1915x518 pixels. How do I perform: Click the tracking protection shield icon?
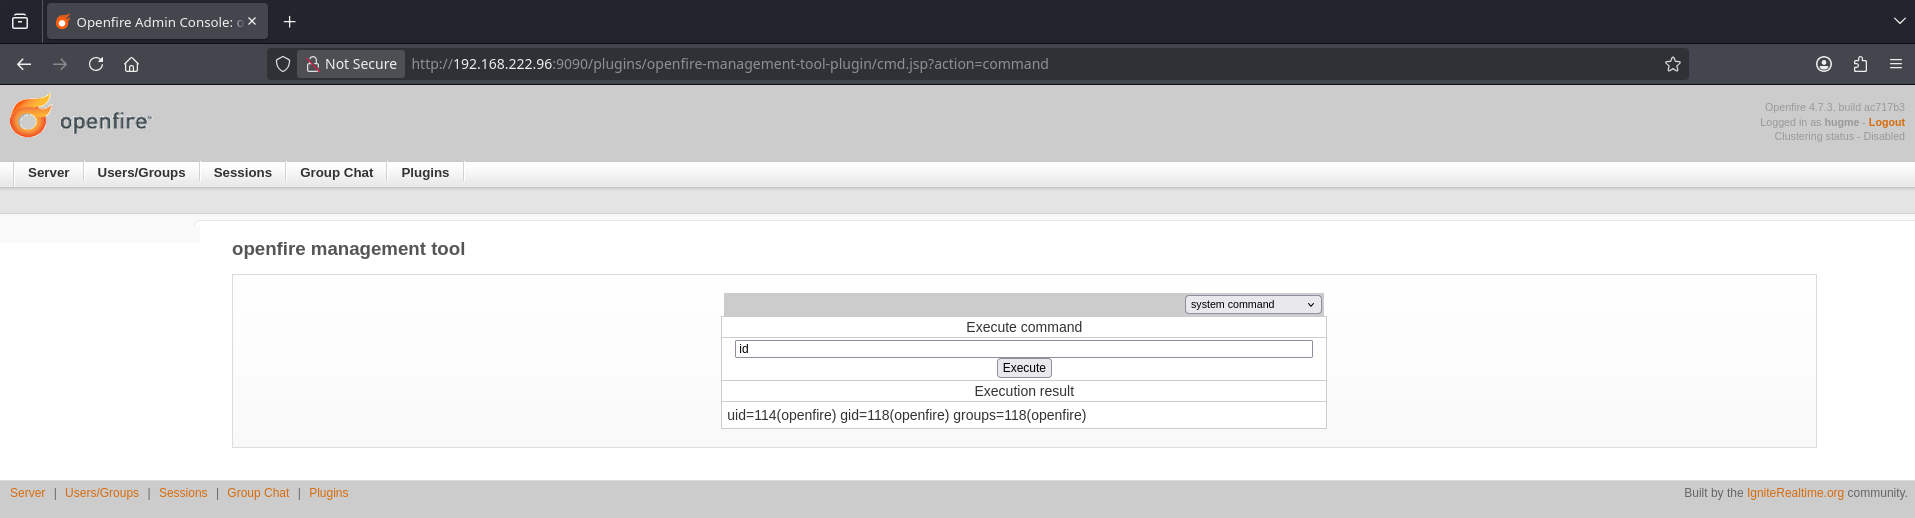tap(283, 64)
